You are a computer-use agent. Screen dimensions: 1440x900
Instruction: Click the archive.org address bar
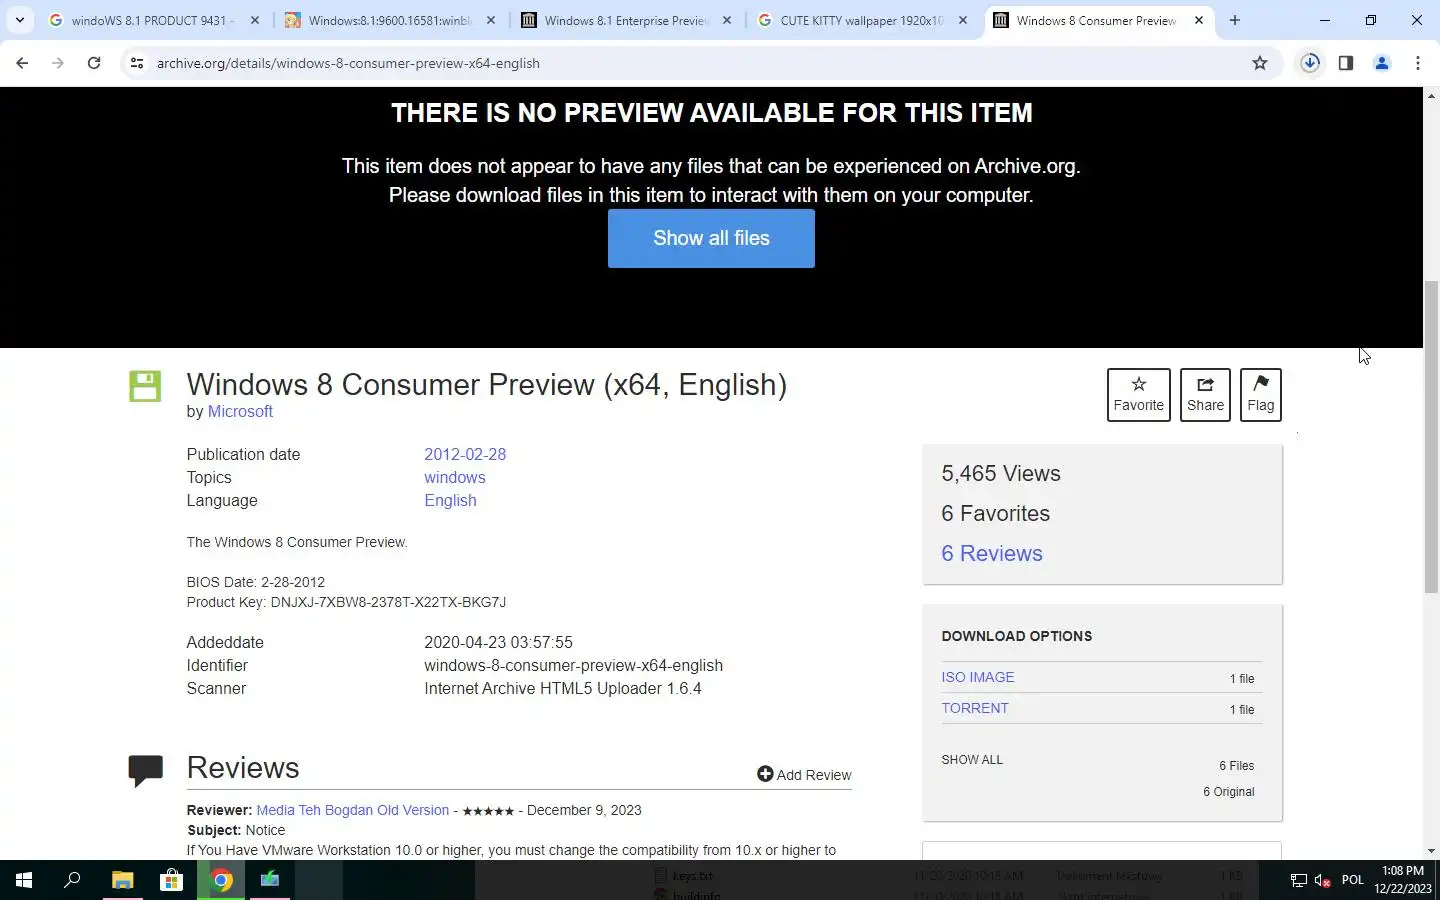click(700, 63)
